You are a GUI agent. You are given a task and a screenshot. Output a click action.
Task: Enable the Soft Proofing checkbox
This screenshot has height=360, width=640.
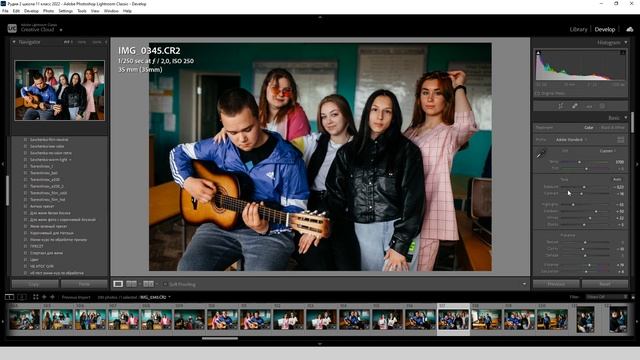[x=165, y=284]
